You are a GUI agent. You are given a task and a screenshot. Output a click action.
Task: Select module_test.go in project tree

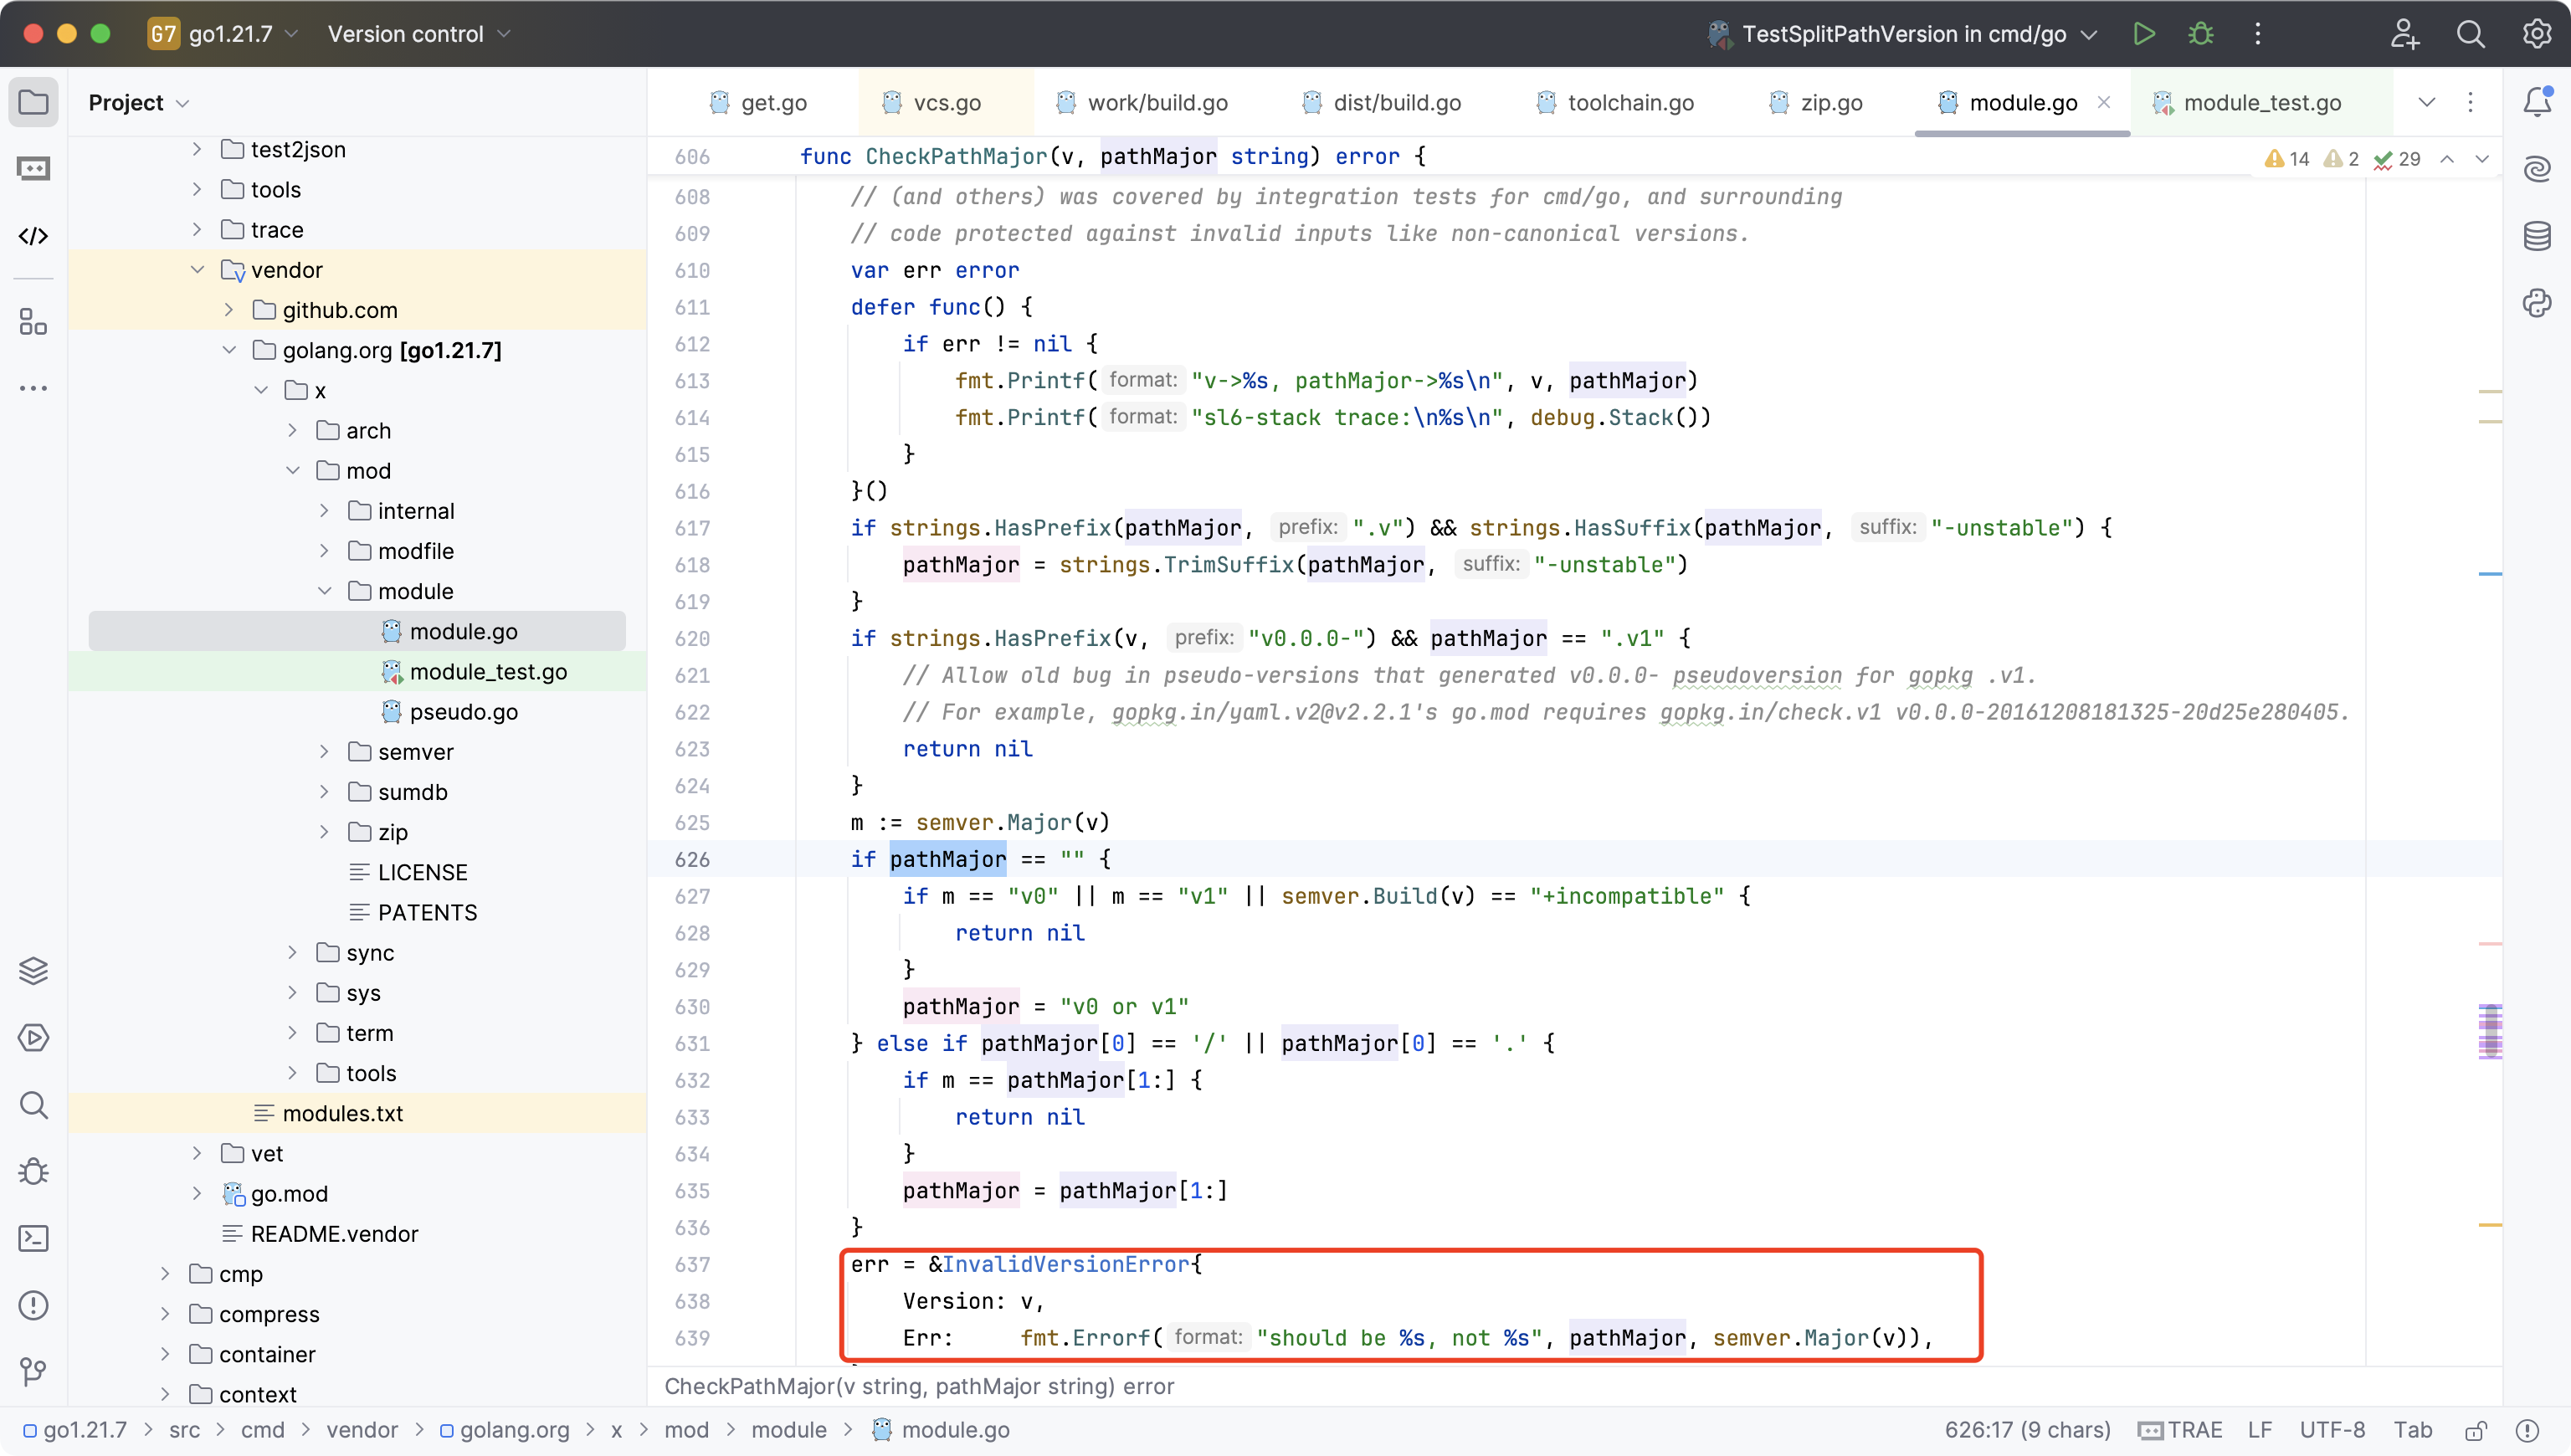tap(488, 672)
